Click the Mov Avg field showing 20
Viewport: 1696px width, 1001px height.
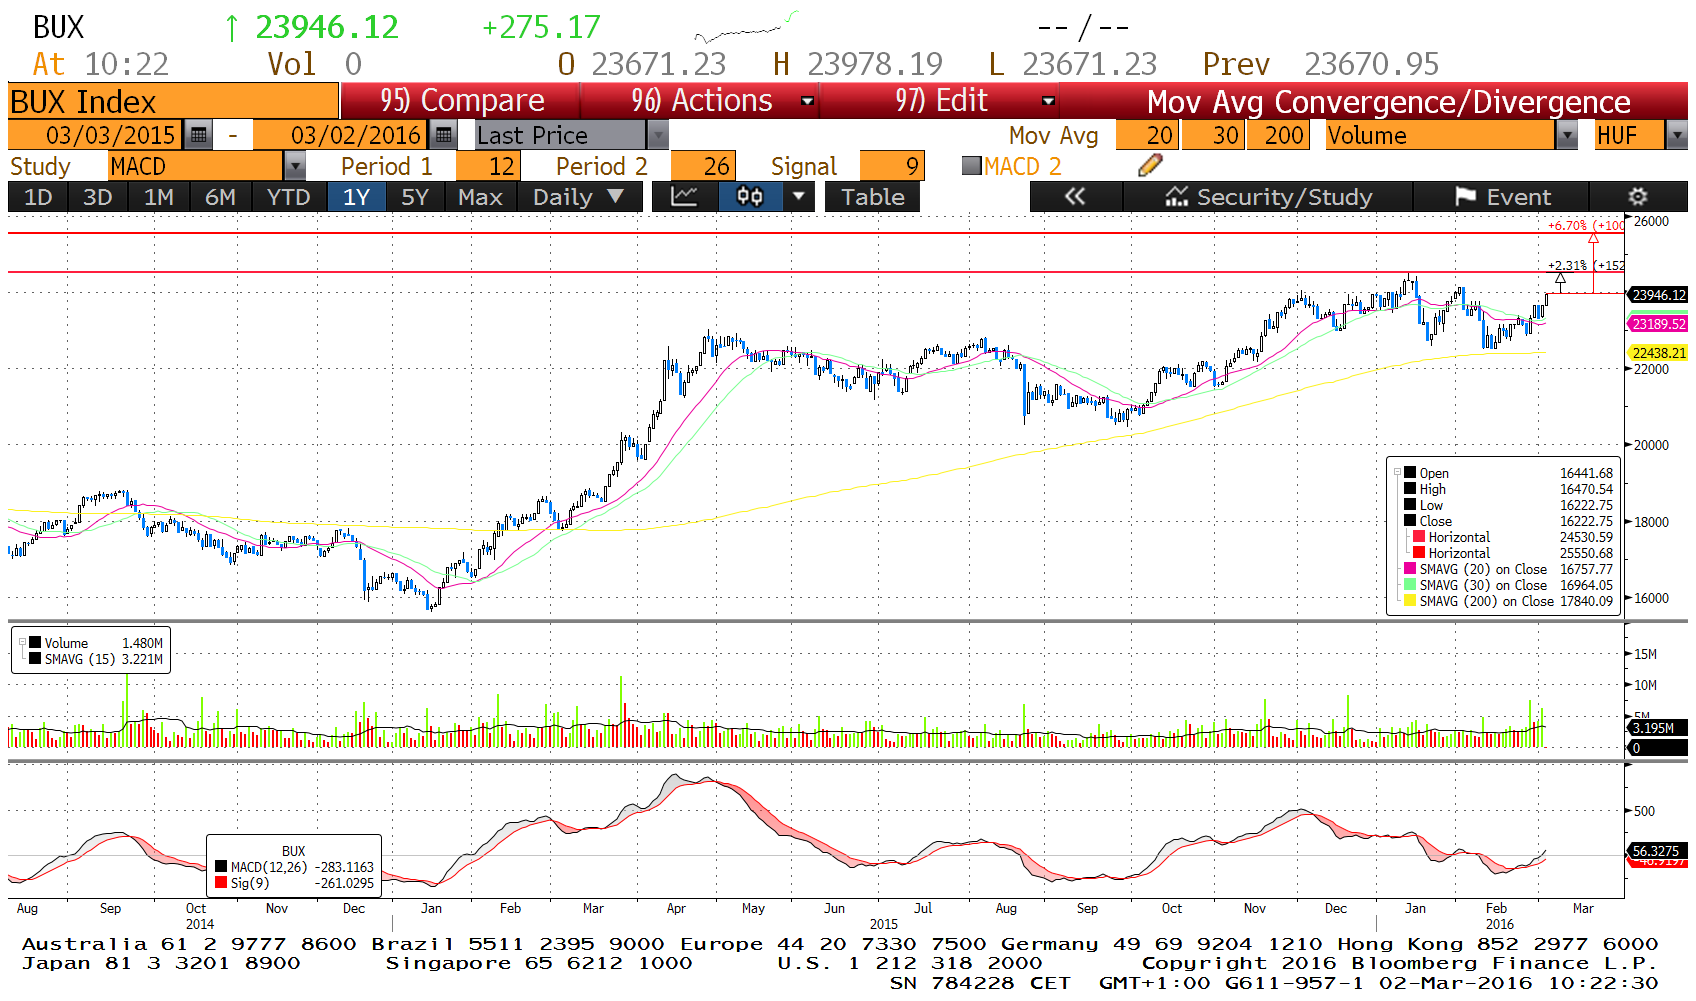pyautogui.click(x=1147, y=135)
